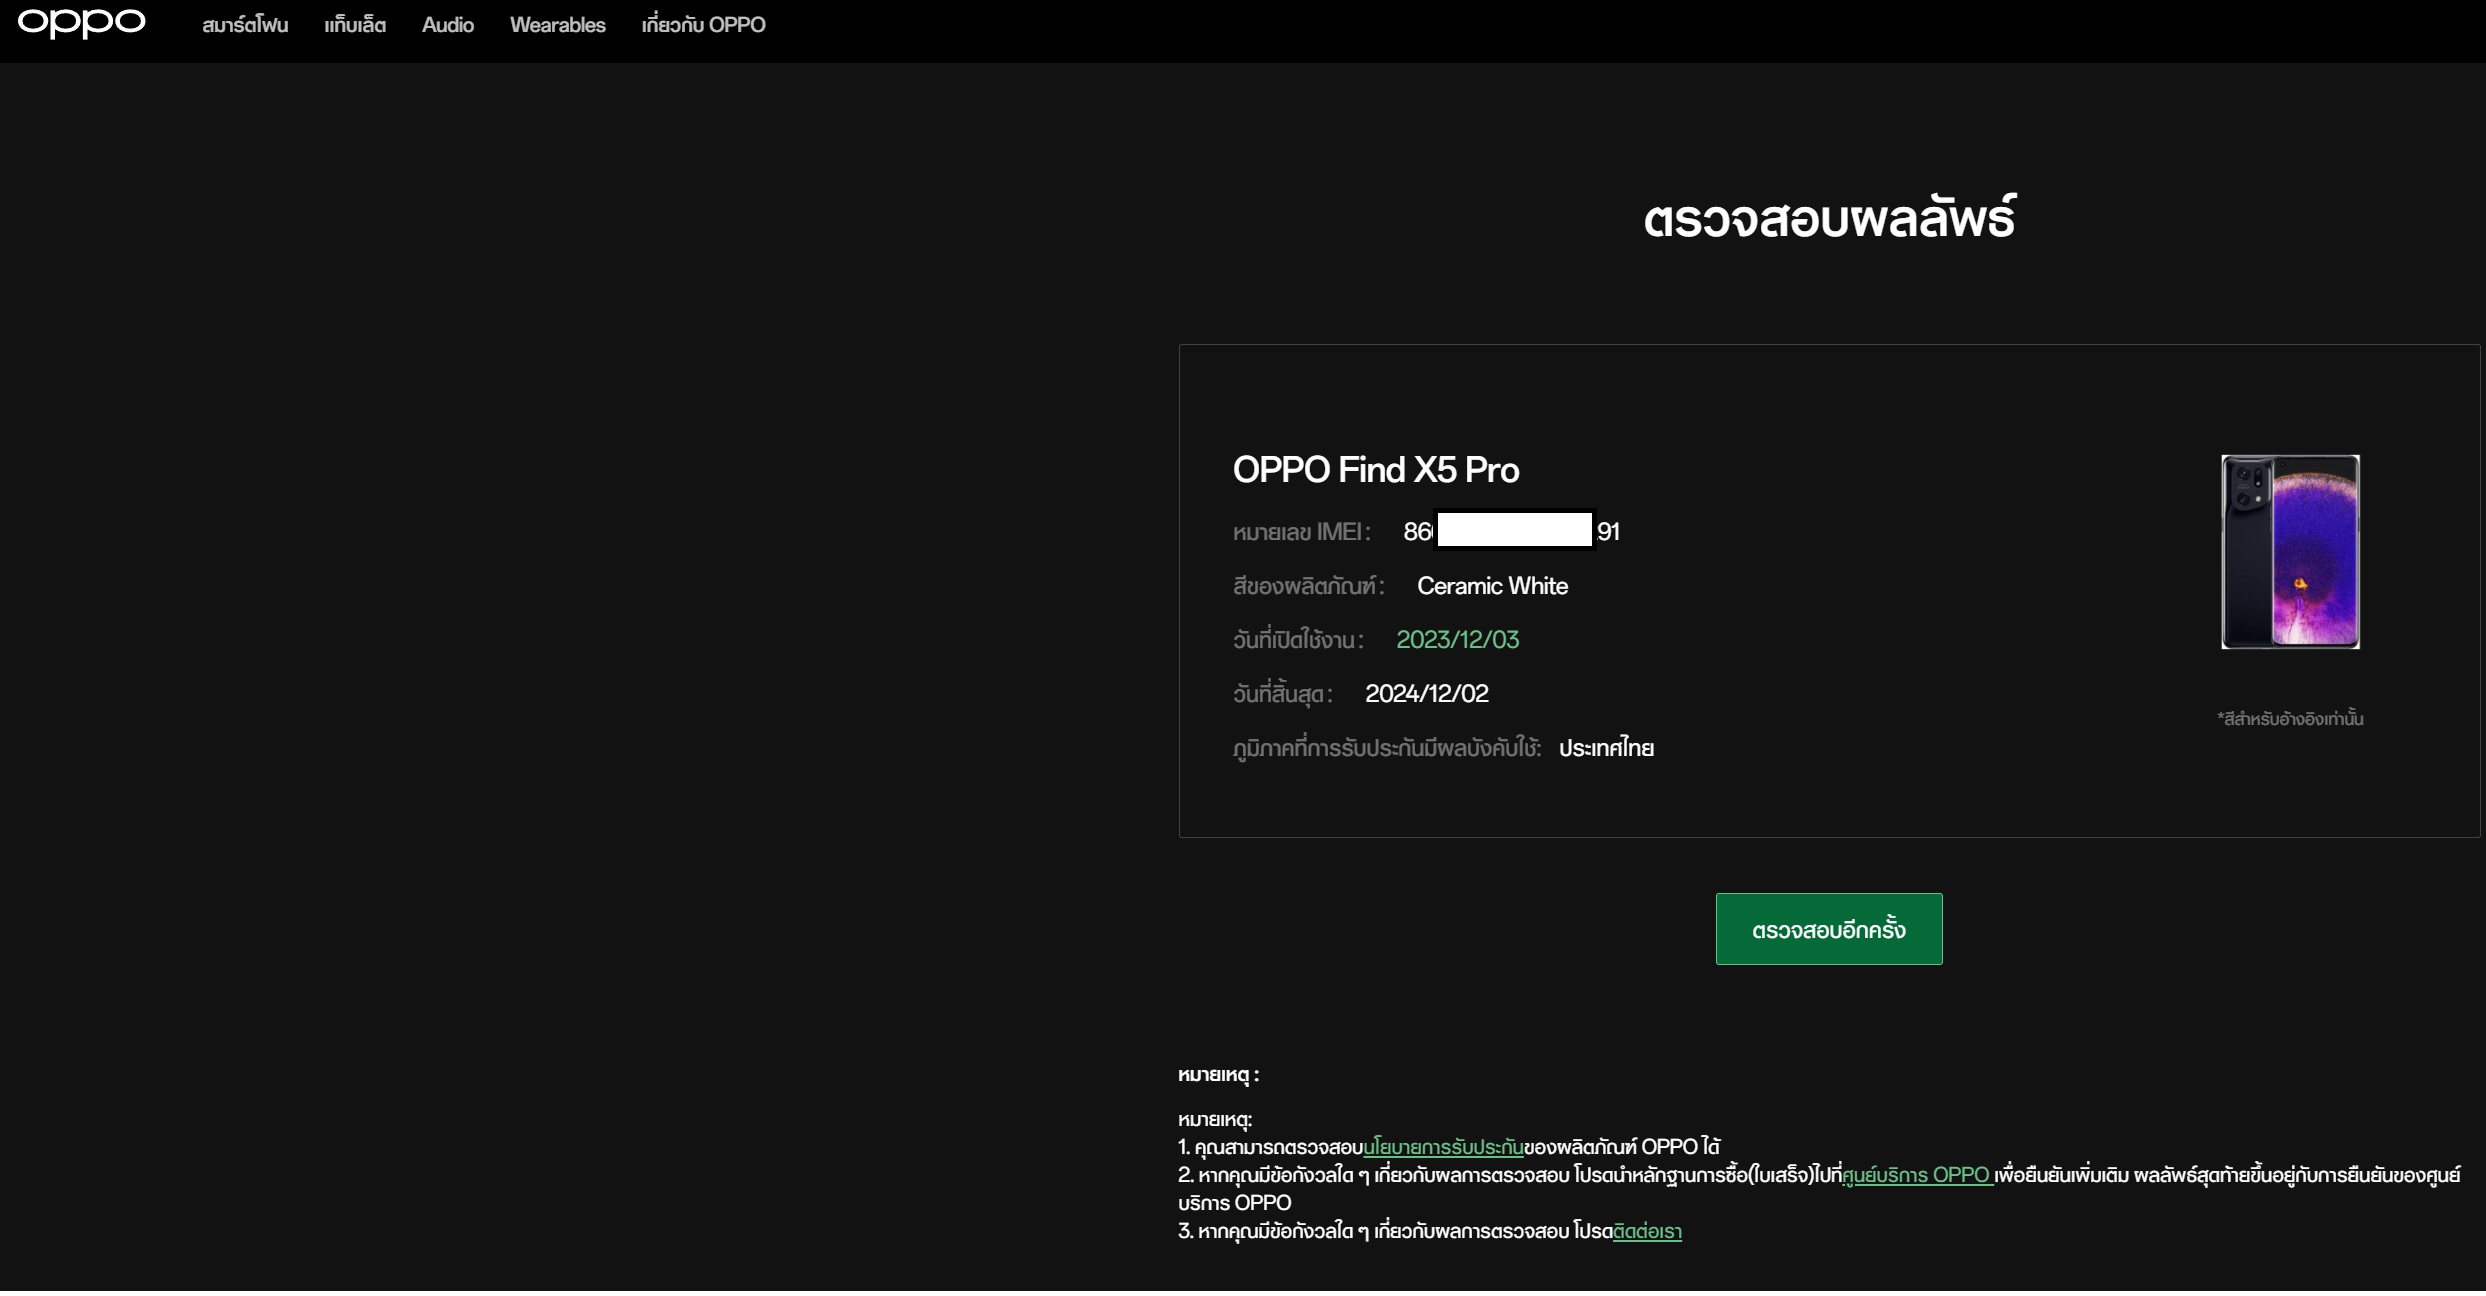Open the ศูนย์บริการ OPPO link
The height and width of the screenshot is (1296, 2486).
coord(1917,1175)
